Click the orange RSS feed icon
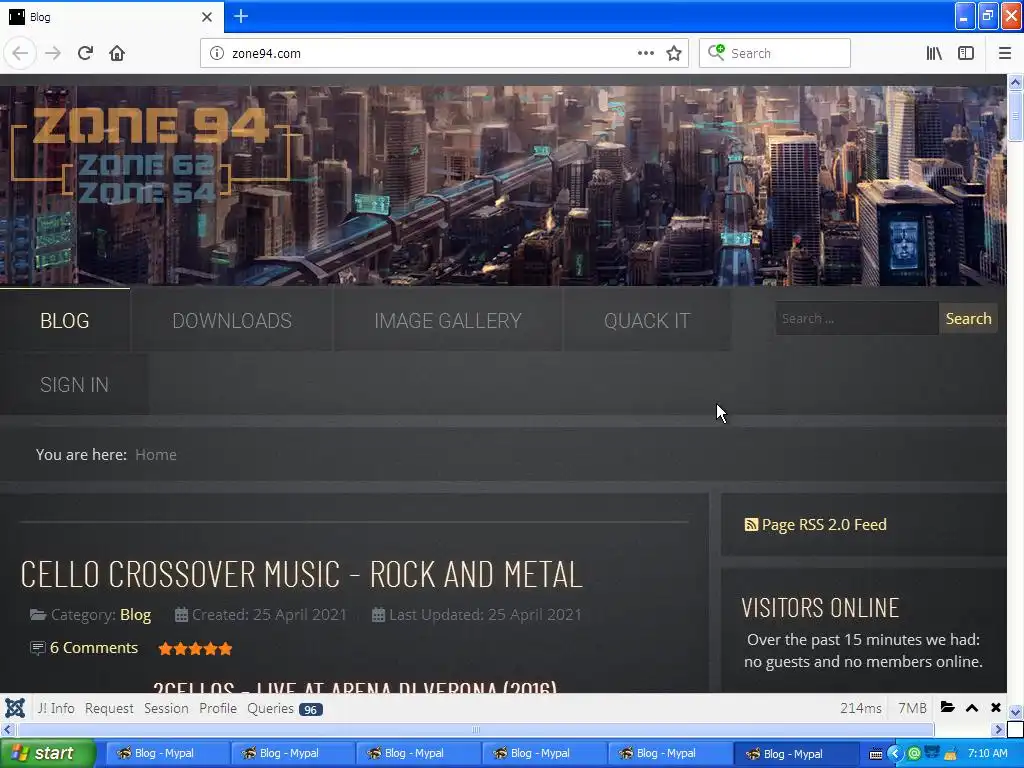The height and width of the screenshot is (768, 1024). click(751, 524)
